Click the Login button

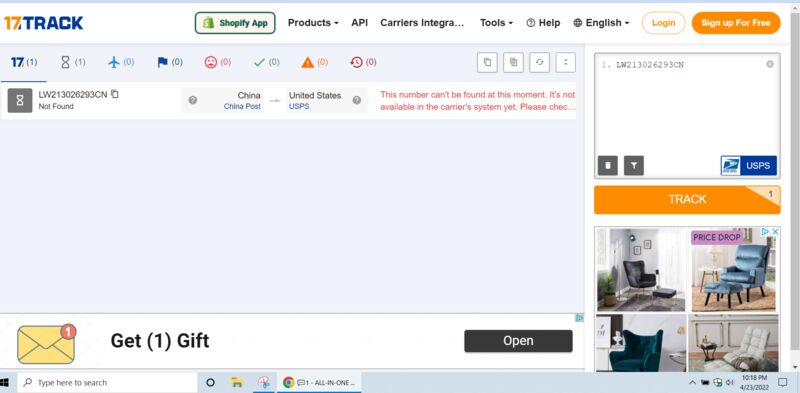(x=663, y=23)
